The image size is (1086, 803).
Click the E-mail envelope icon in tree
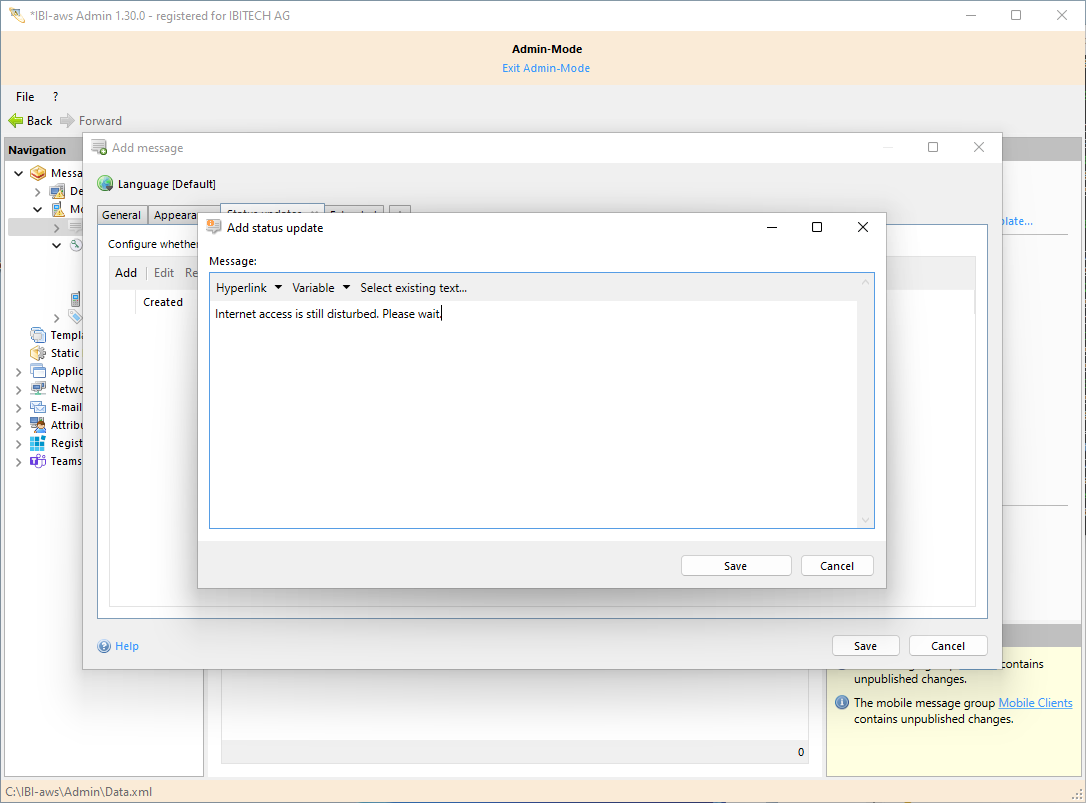38,407
